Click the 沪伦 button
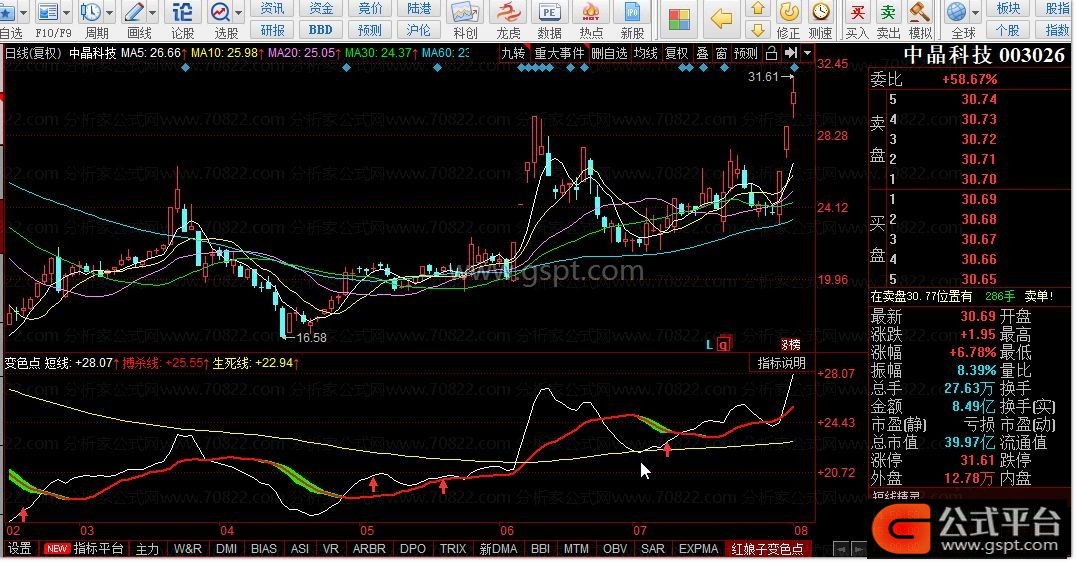 pyautogui.click(x=419, y=30)
